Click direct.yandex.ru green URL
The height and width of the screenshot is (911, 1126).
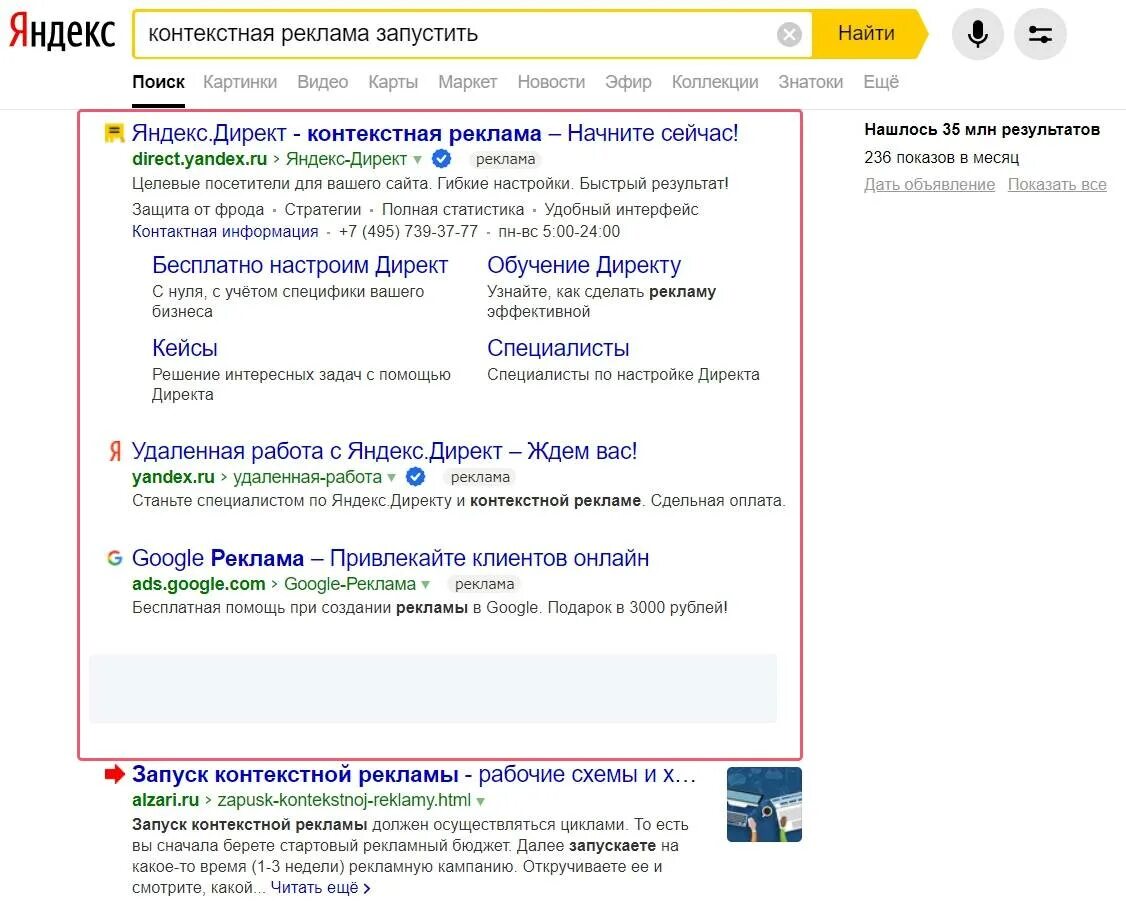(x=200, y=159)
